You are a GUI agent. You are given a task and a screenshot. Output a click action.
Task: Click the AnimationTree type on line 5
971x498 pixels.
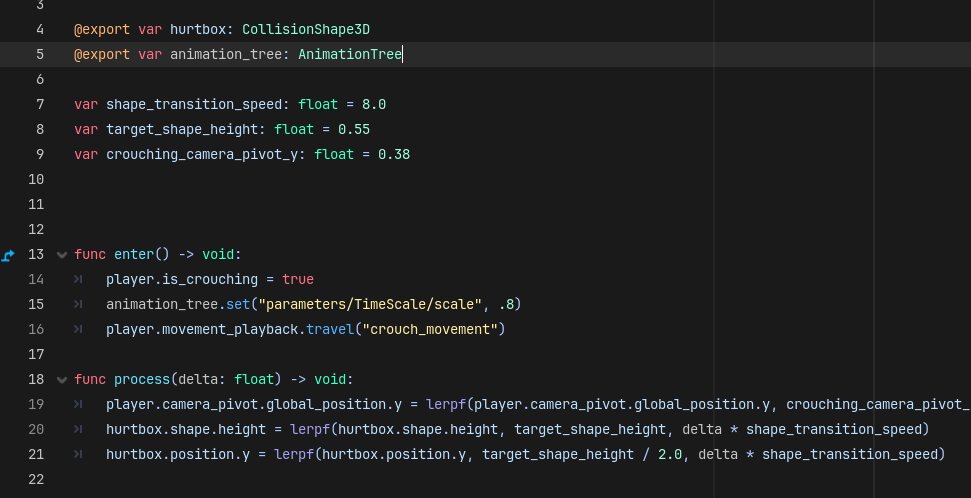click(x=350, y=55)
